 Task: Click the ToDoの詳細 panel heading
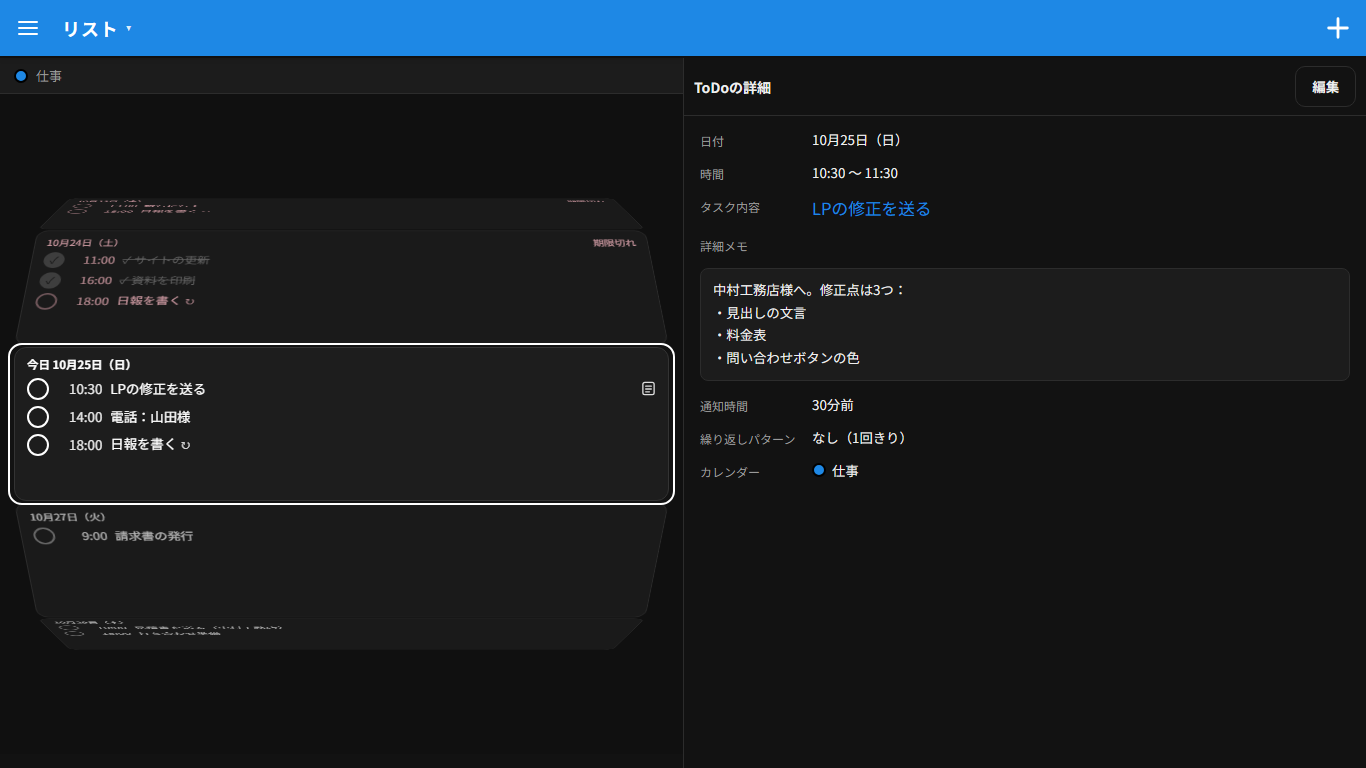pyautogui.click(x=732, y=88)
